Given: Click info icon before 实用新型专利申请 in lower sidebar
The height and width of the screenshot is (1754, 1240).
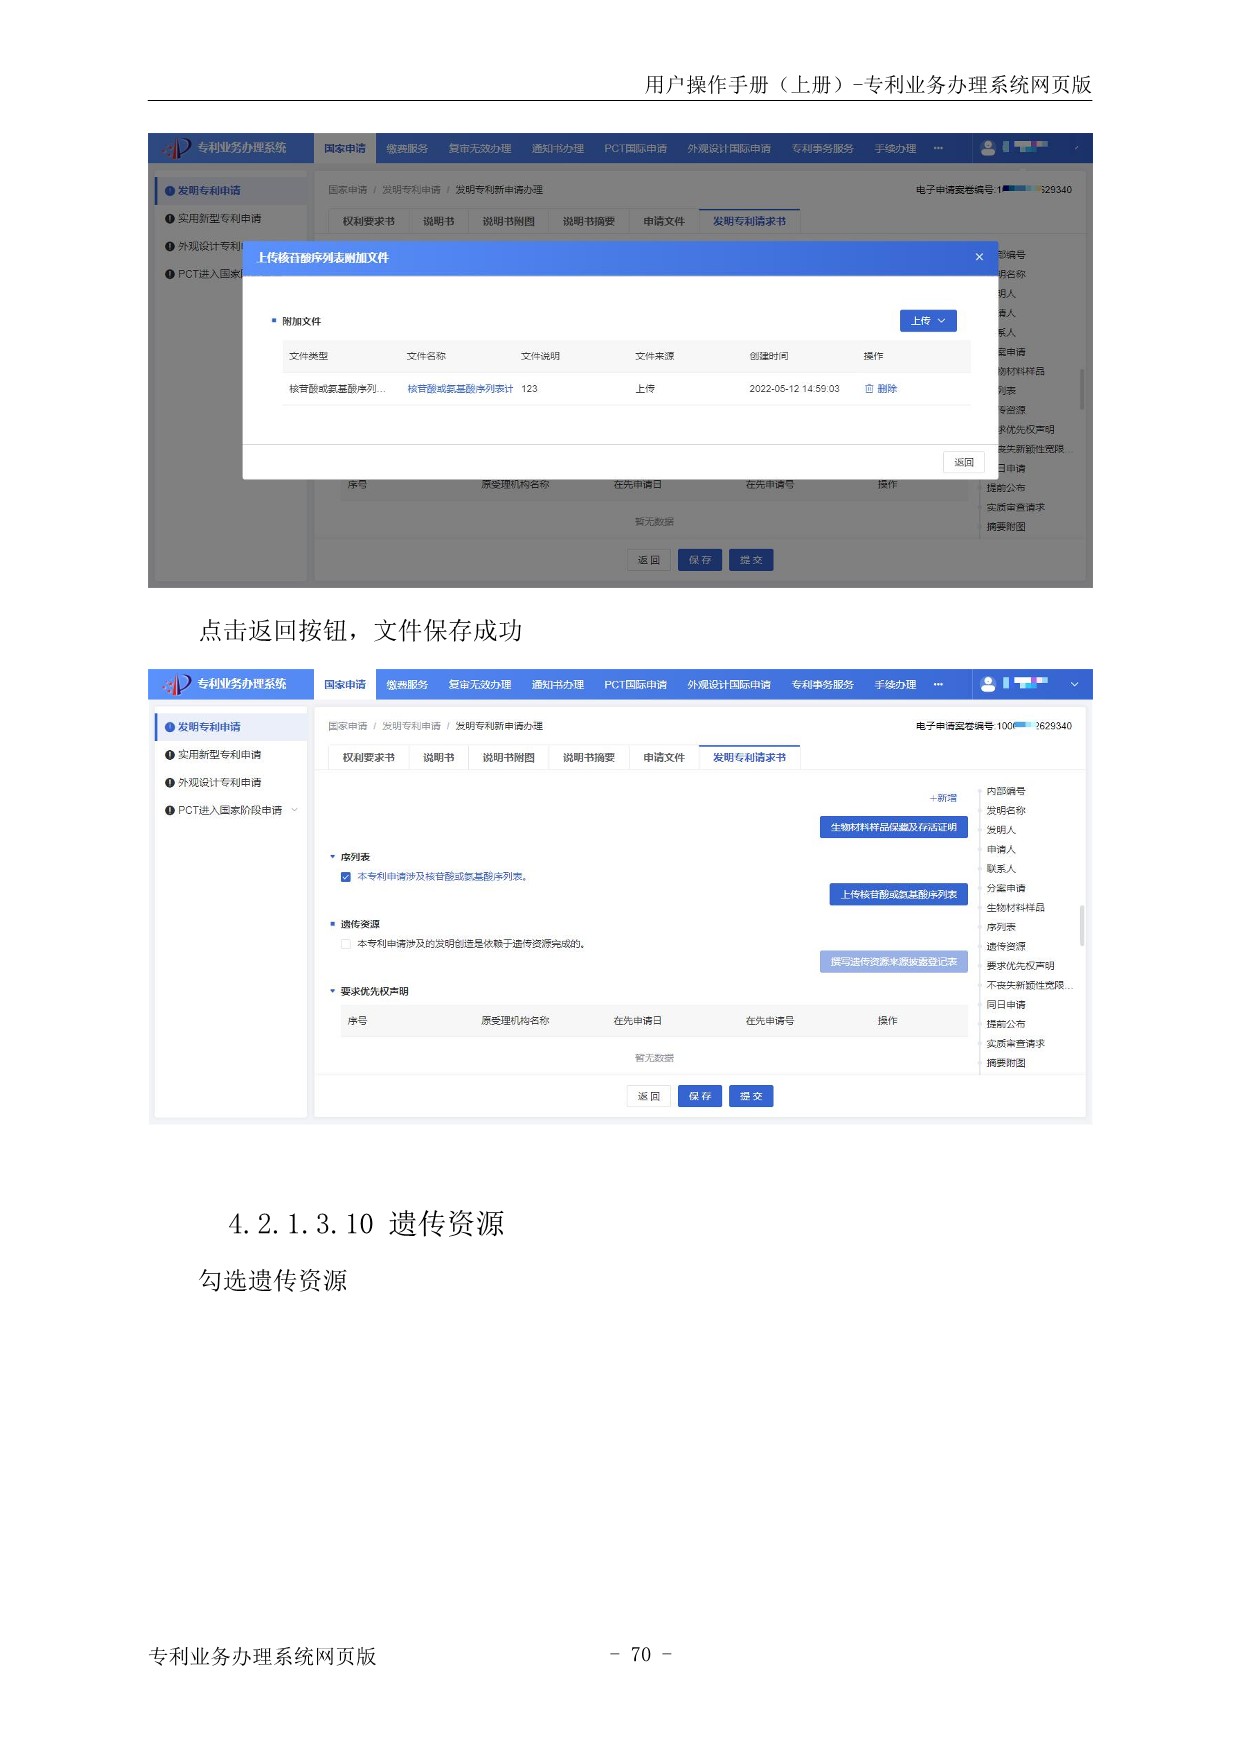Looking at the screenshot, I should pyautogui.click(x=170, y=755).
